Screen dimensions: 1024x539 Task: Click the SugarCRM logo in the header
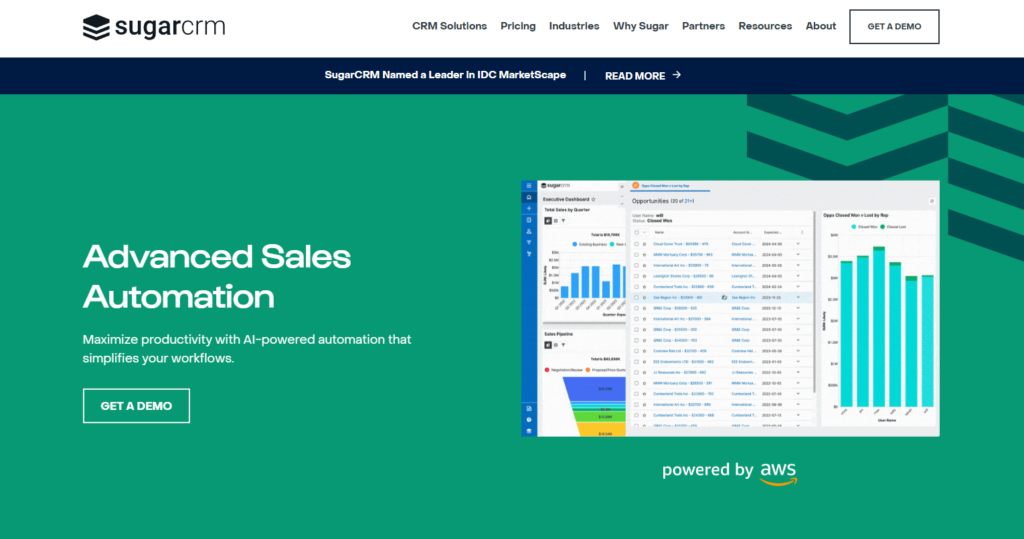(x=153, y=27)
